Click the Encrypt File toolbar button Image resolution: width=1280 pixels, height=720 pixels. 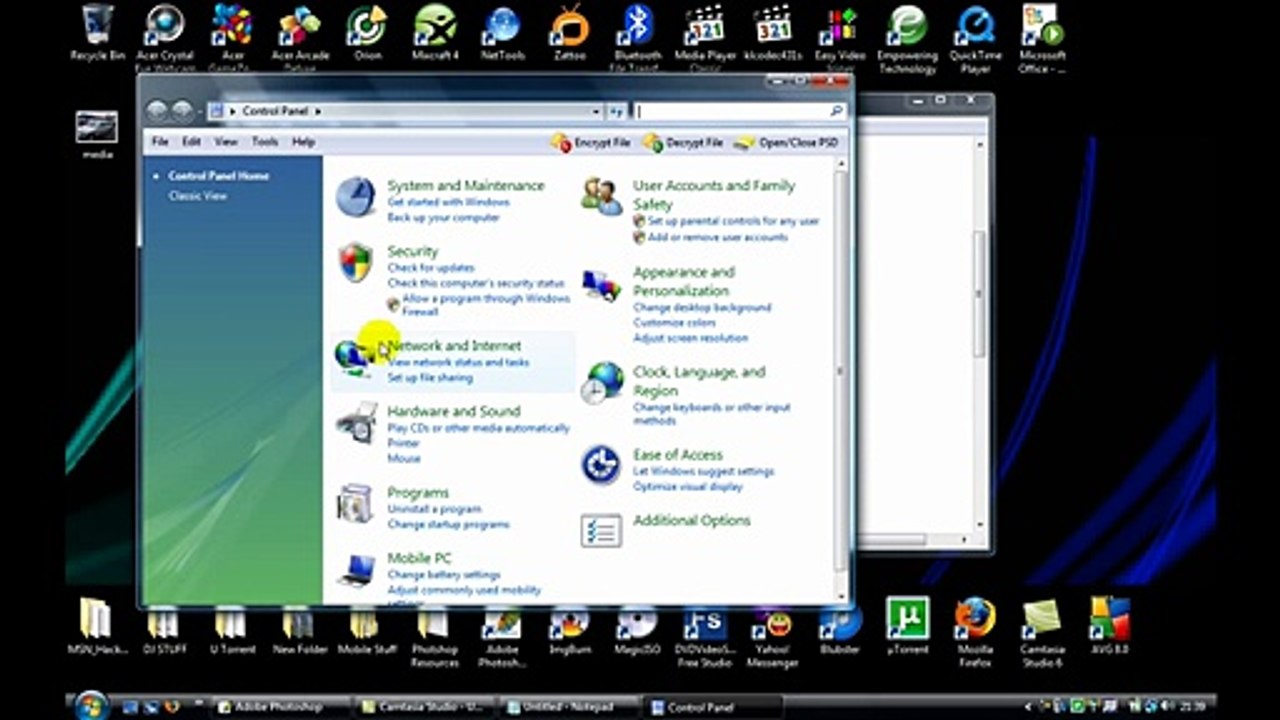pos(591,143)
